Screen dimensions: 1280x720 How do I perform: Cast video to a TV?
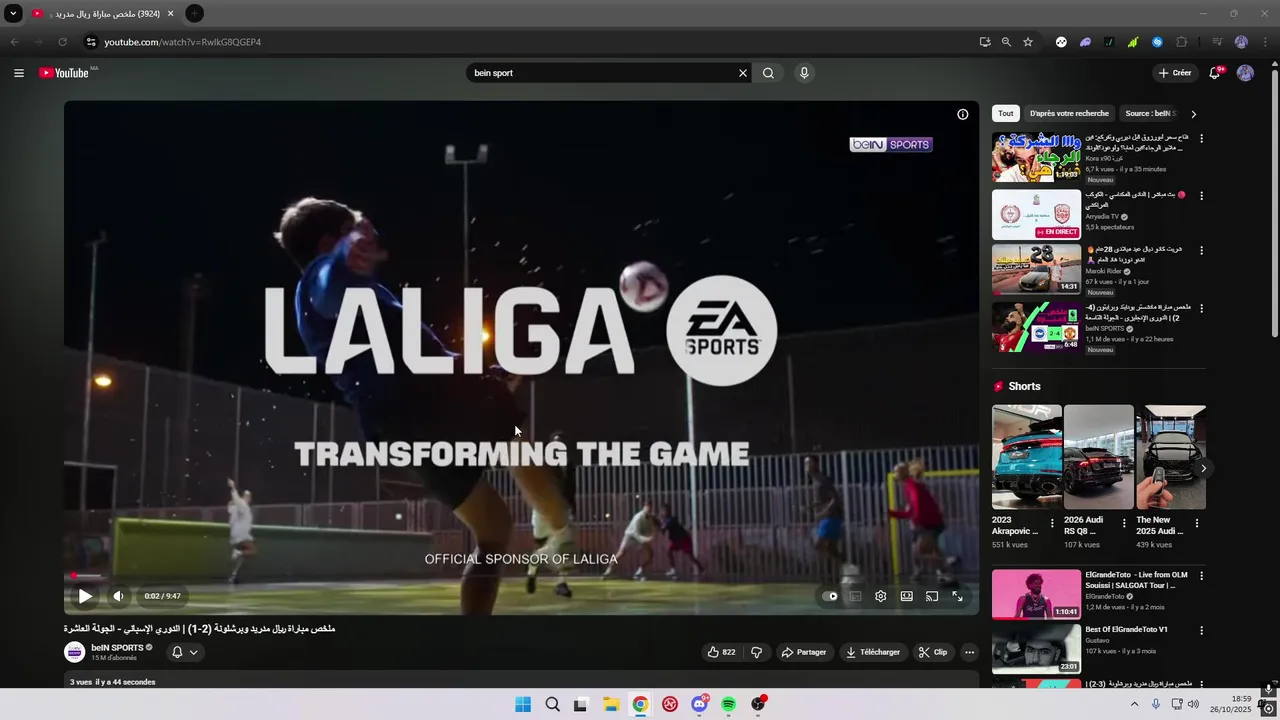click(932, 596)
